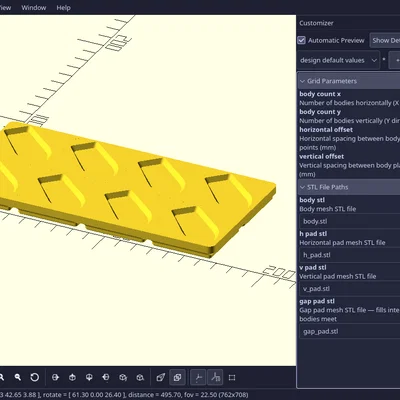The height and width of the screenshot is (400, 400).
Task: Switch to Left view using the toolbar icon
Action: coord(106,377)
